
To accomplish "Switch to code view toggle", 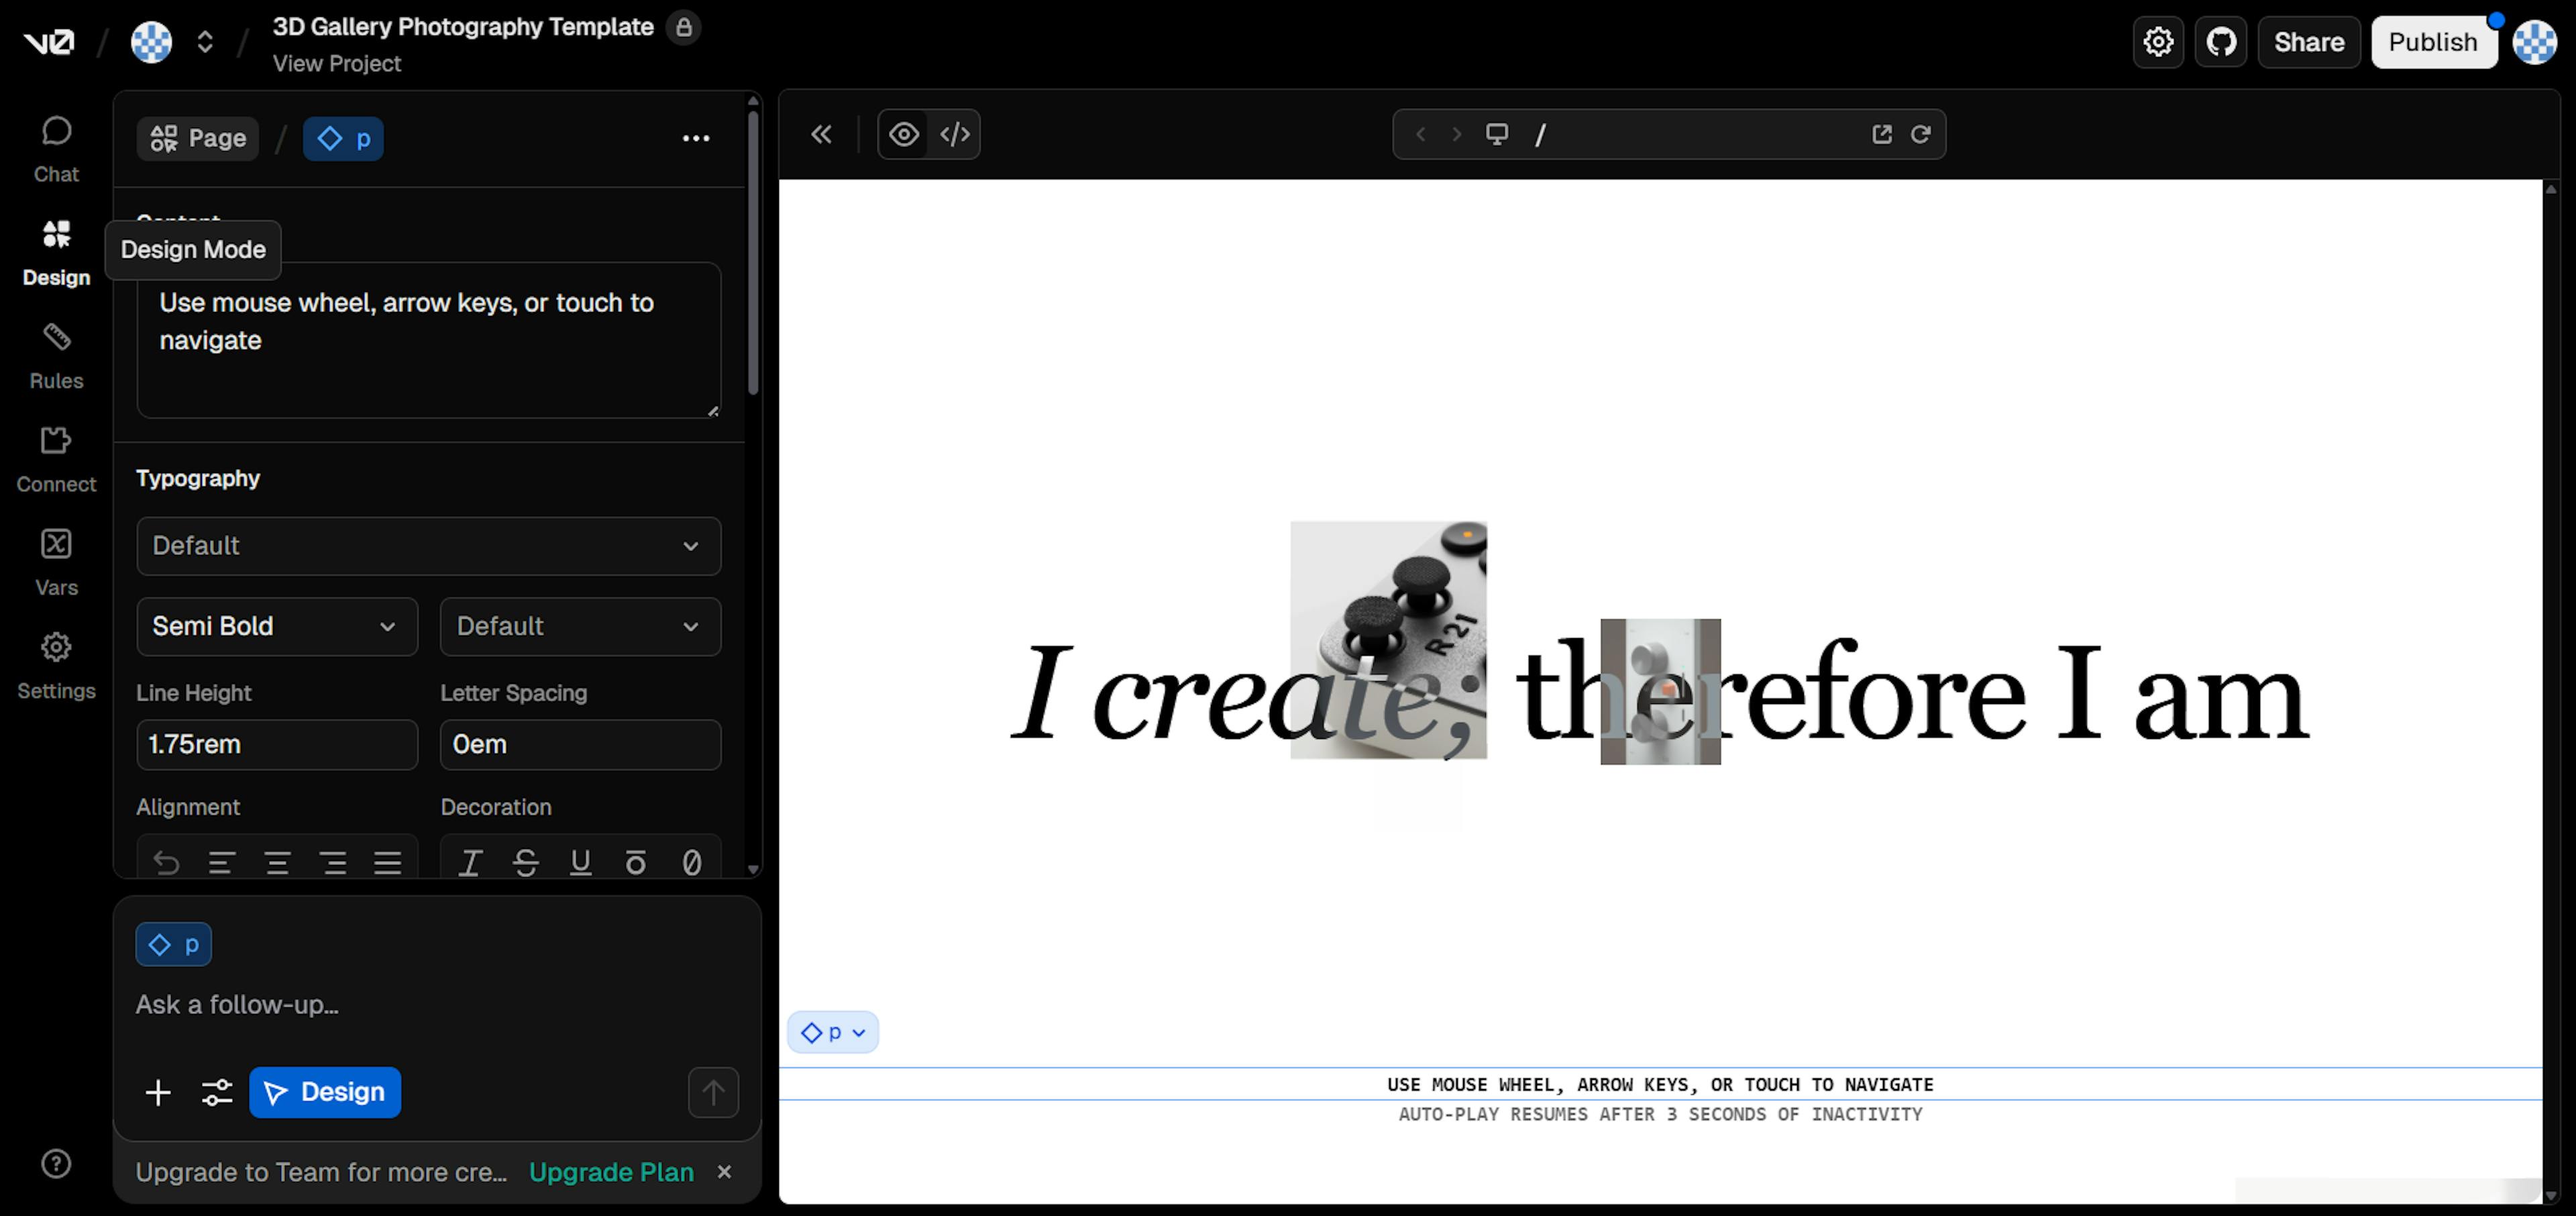I will pyautogui.click(x=955, y=134).
